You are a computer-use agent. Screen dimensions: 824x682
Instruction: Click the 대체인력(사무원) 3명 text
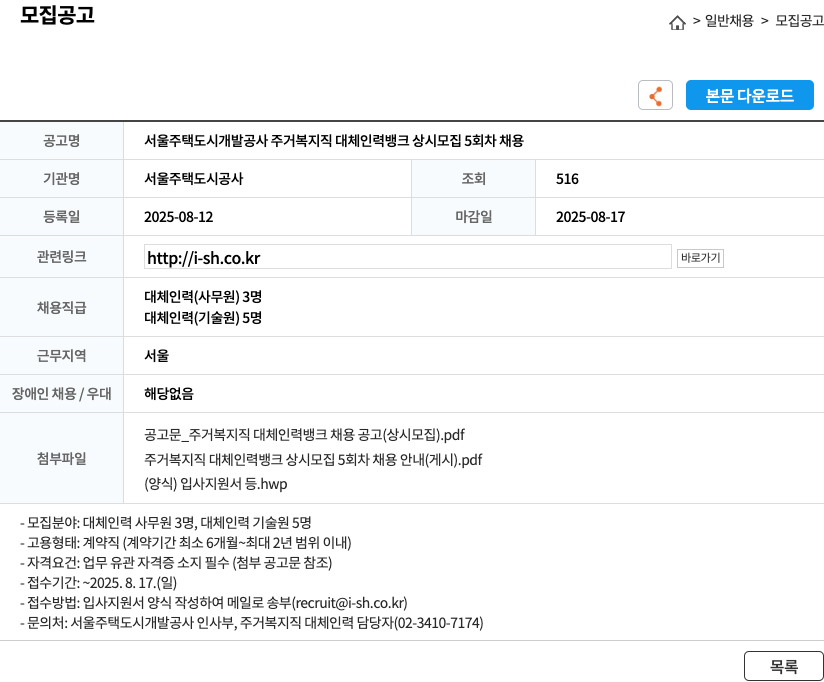tap(203, 297)
